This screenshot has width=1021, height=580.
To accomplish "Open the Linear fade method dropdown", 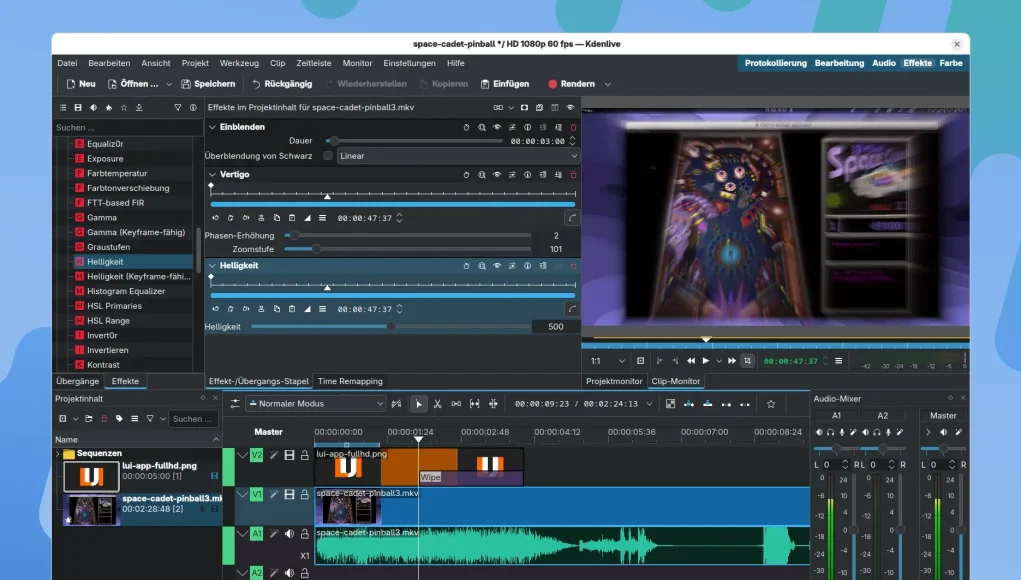I will (x=458, y=156).
